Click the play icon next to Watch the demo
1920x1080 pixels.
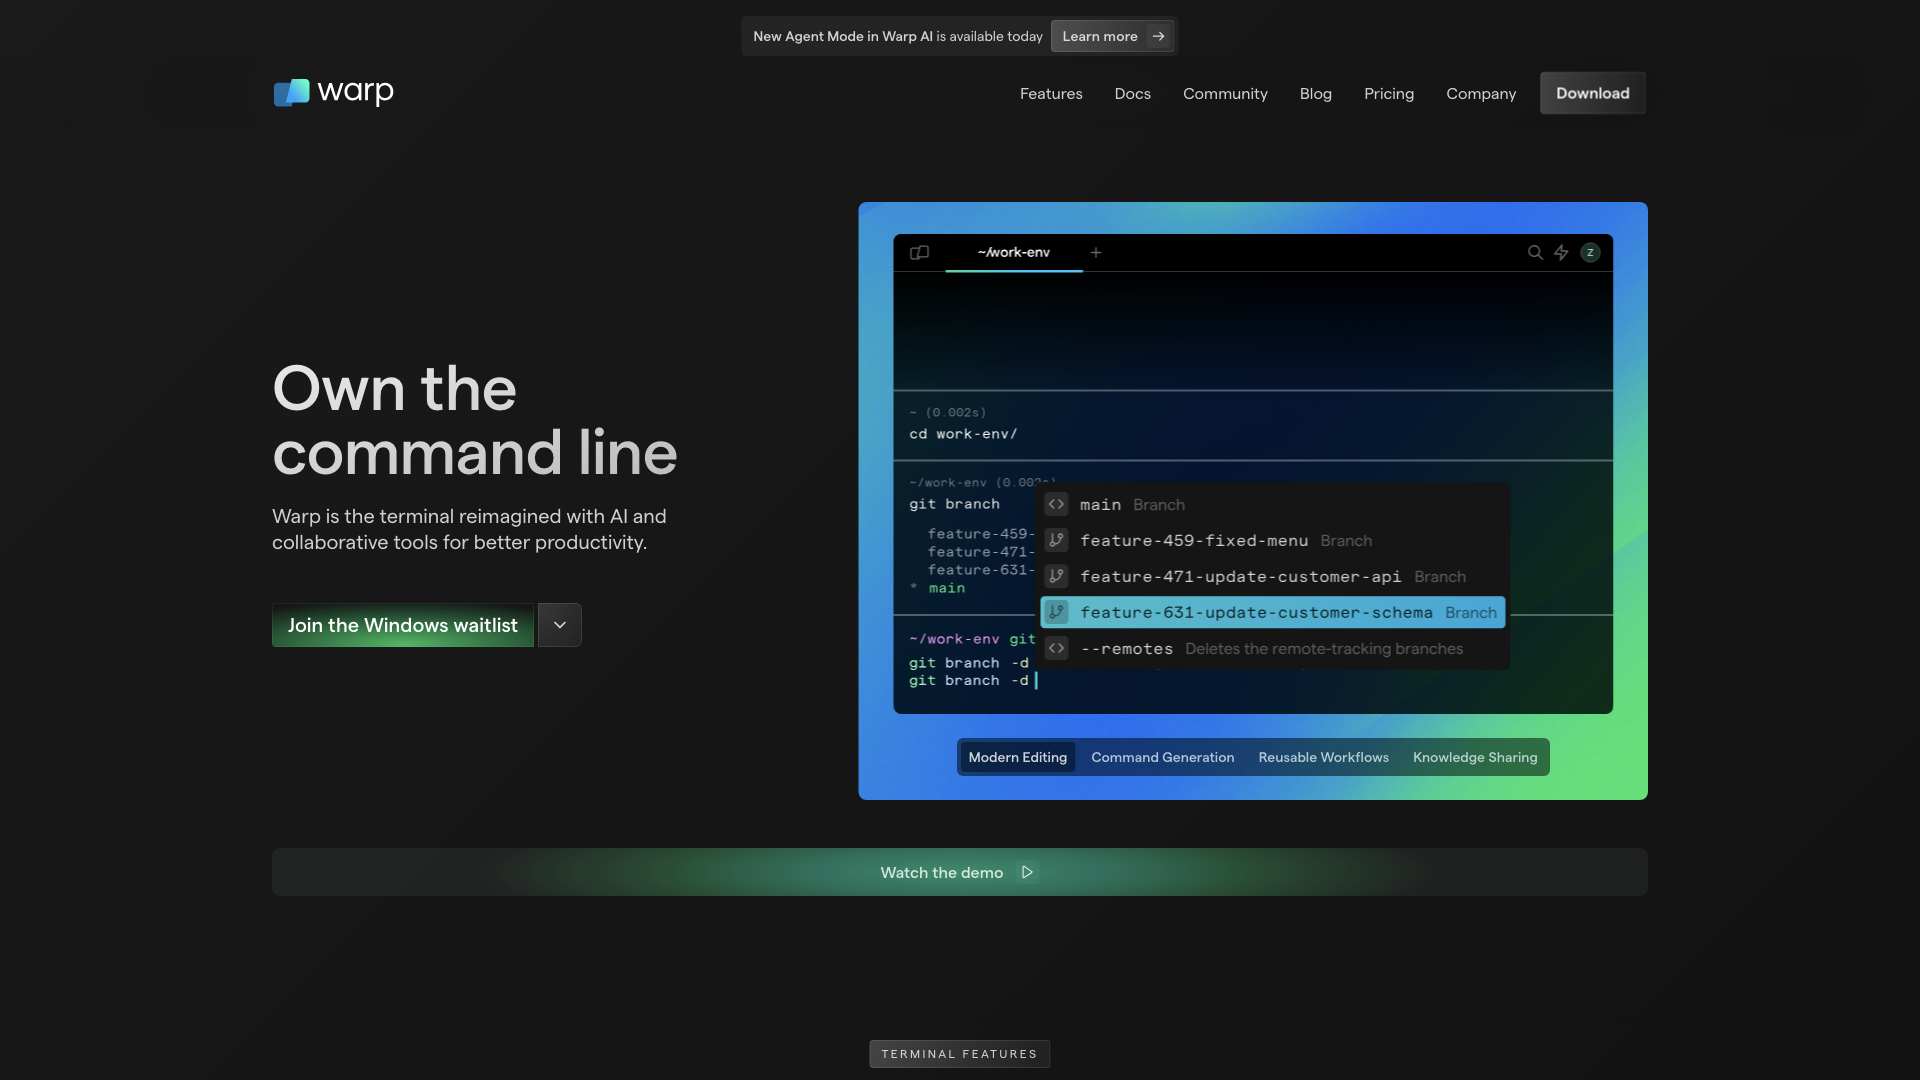pos(1027,873)
